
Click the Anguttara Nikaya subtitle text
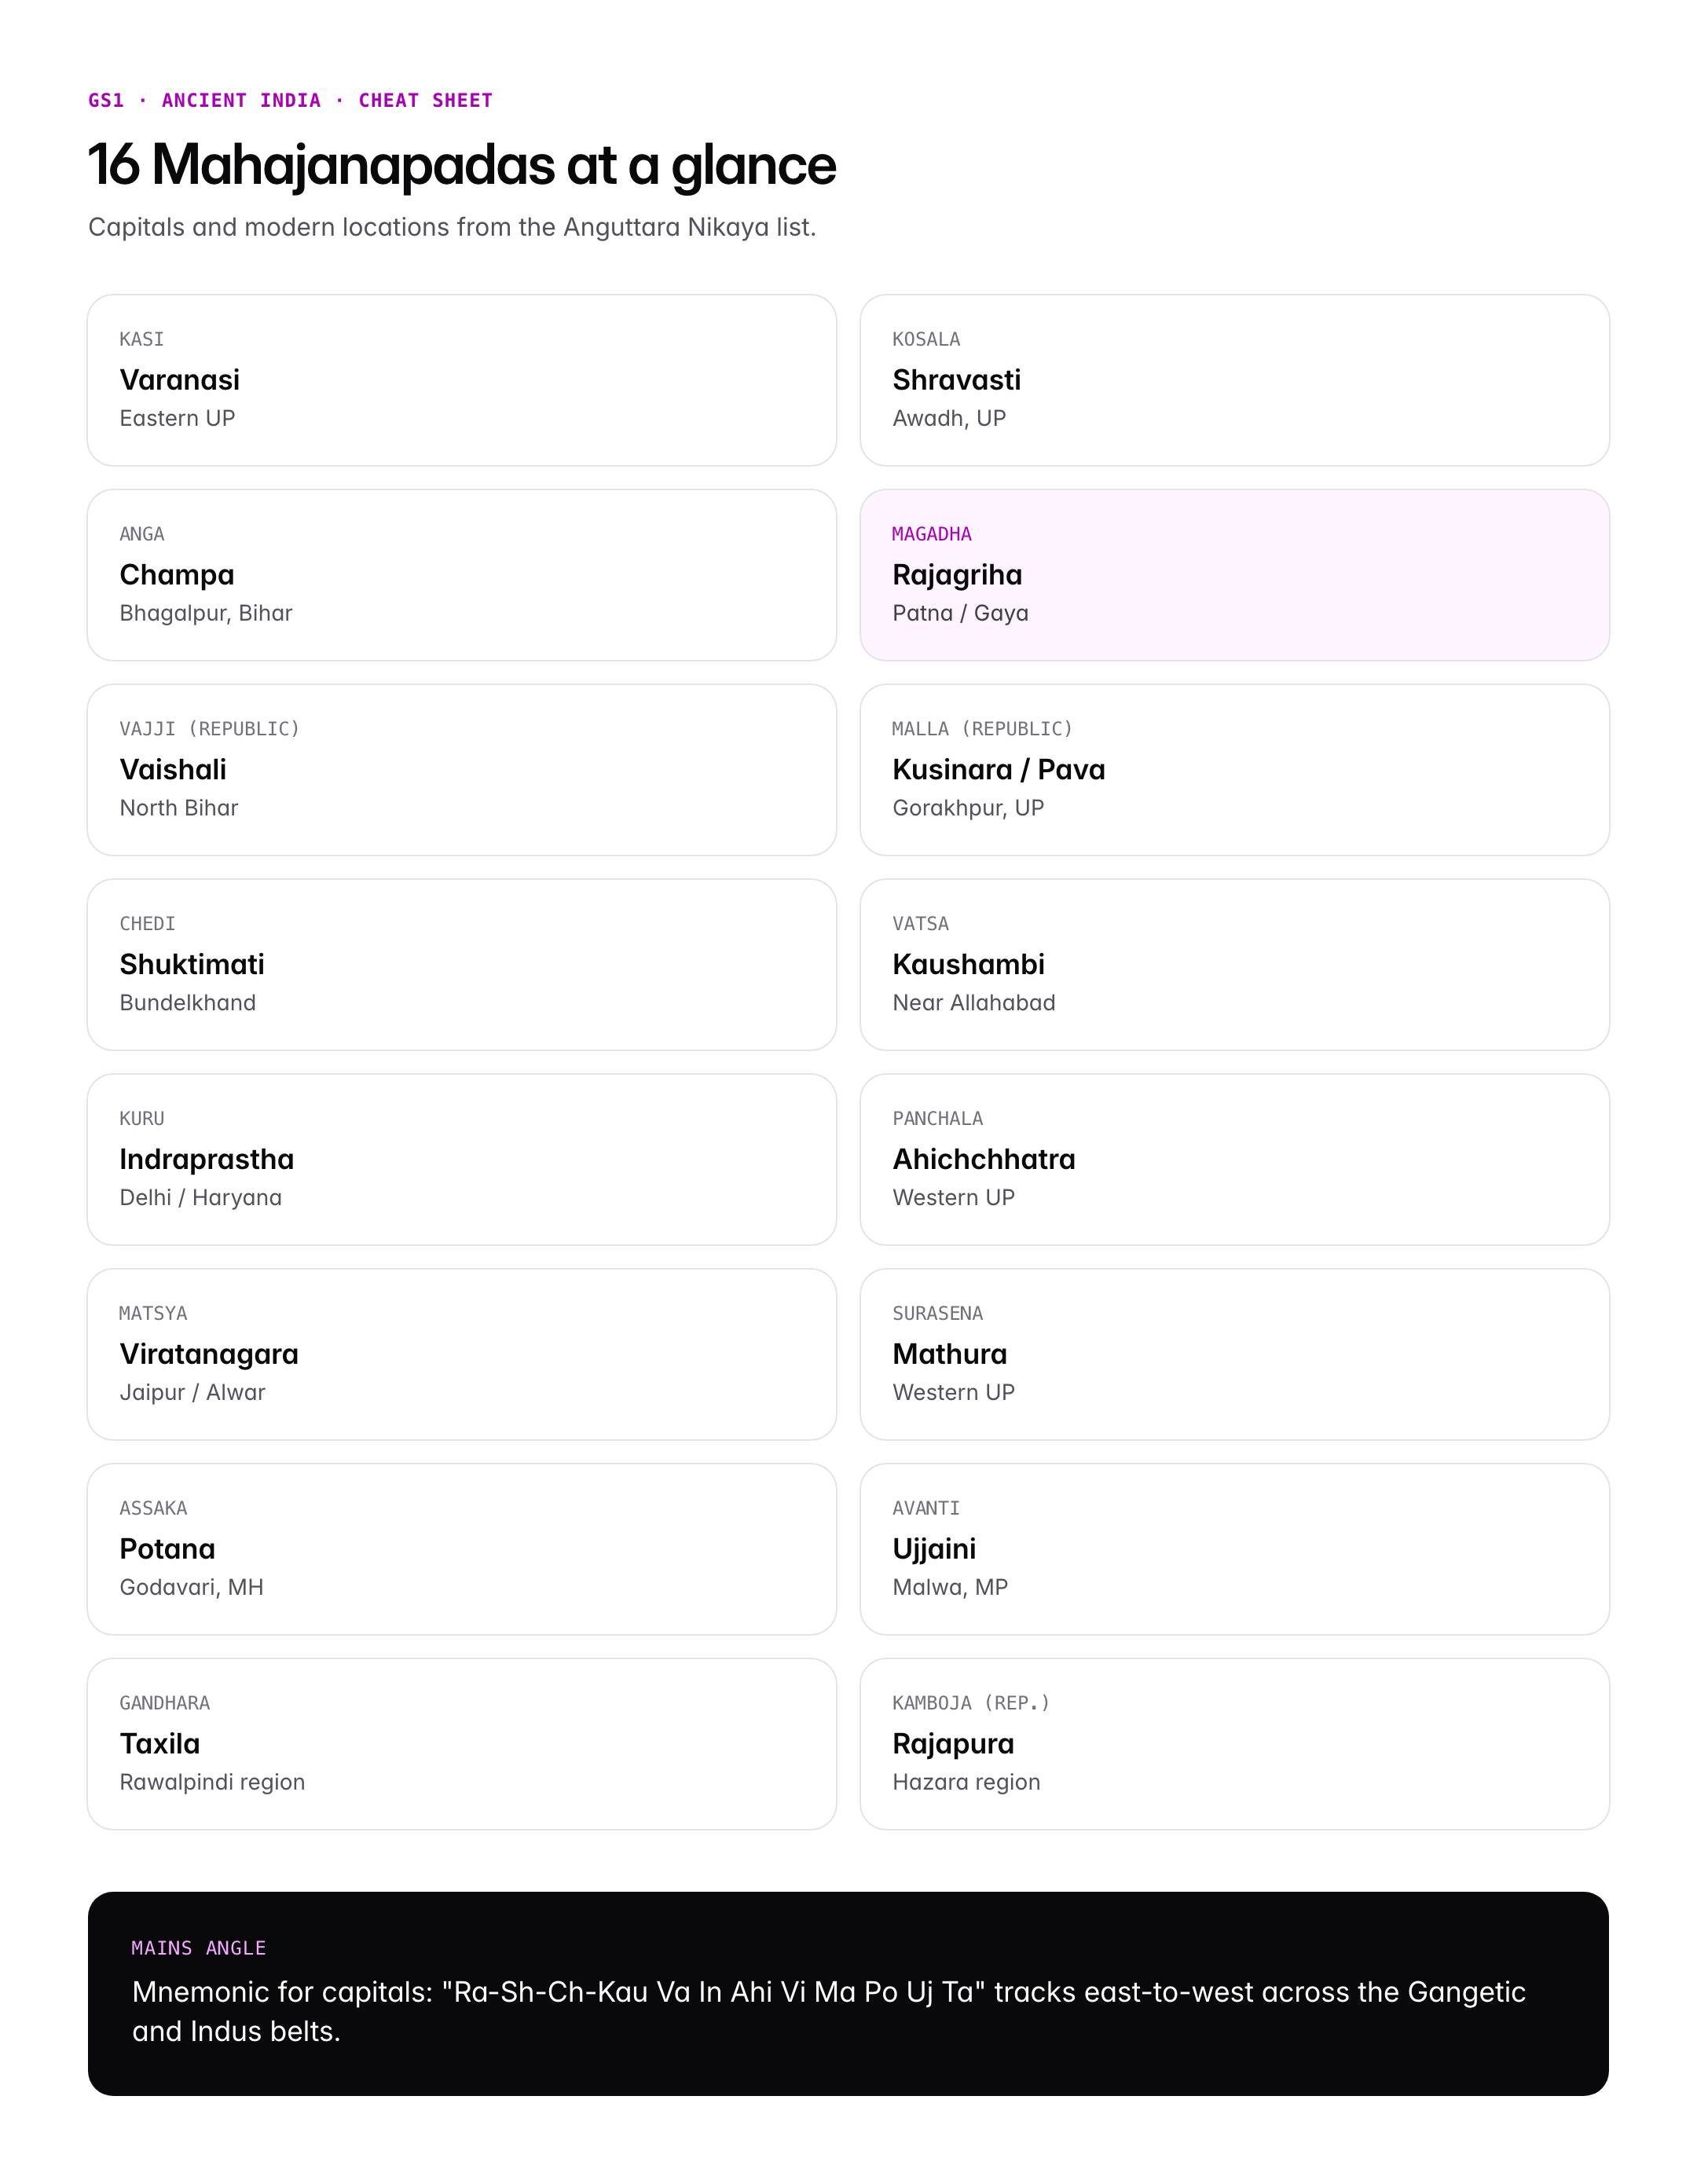(452, 227)
